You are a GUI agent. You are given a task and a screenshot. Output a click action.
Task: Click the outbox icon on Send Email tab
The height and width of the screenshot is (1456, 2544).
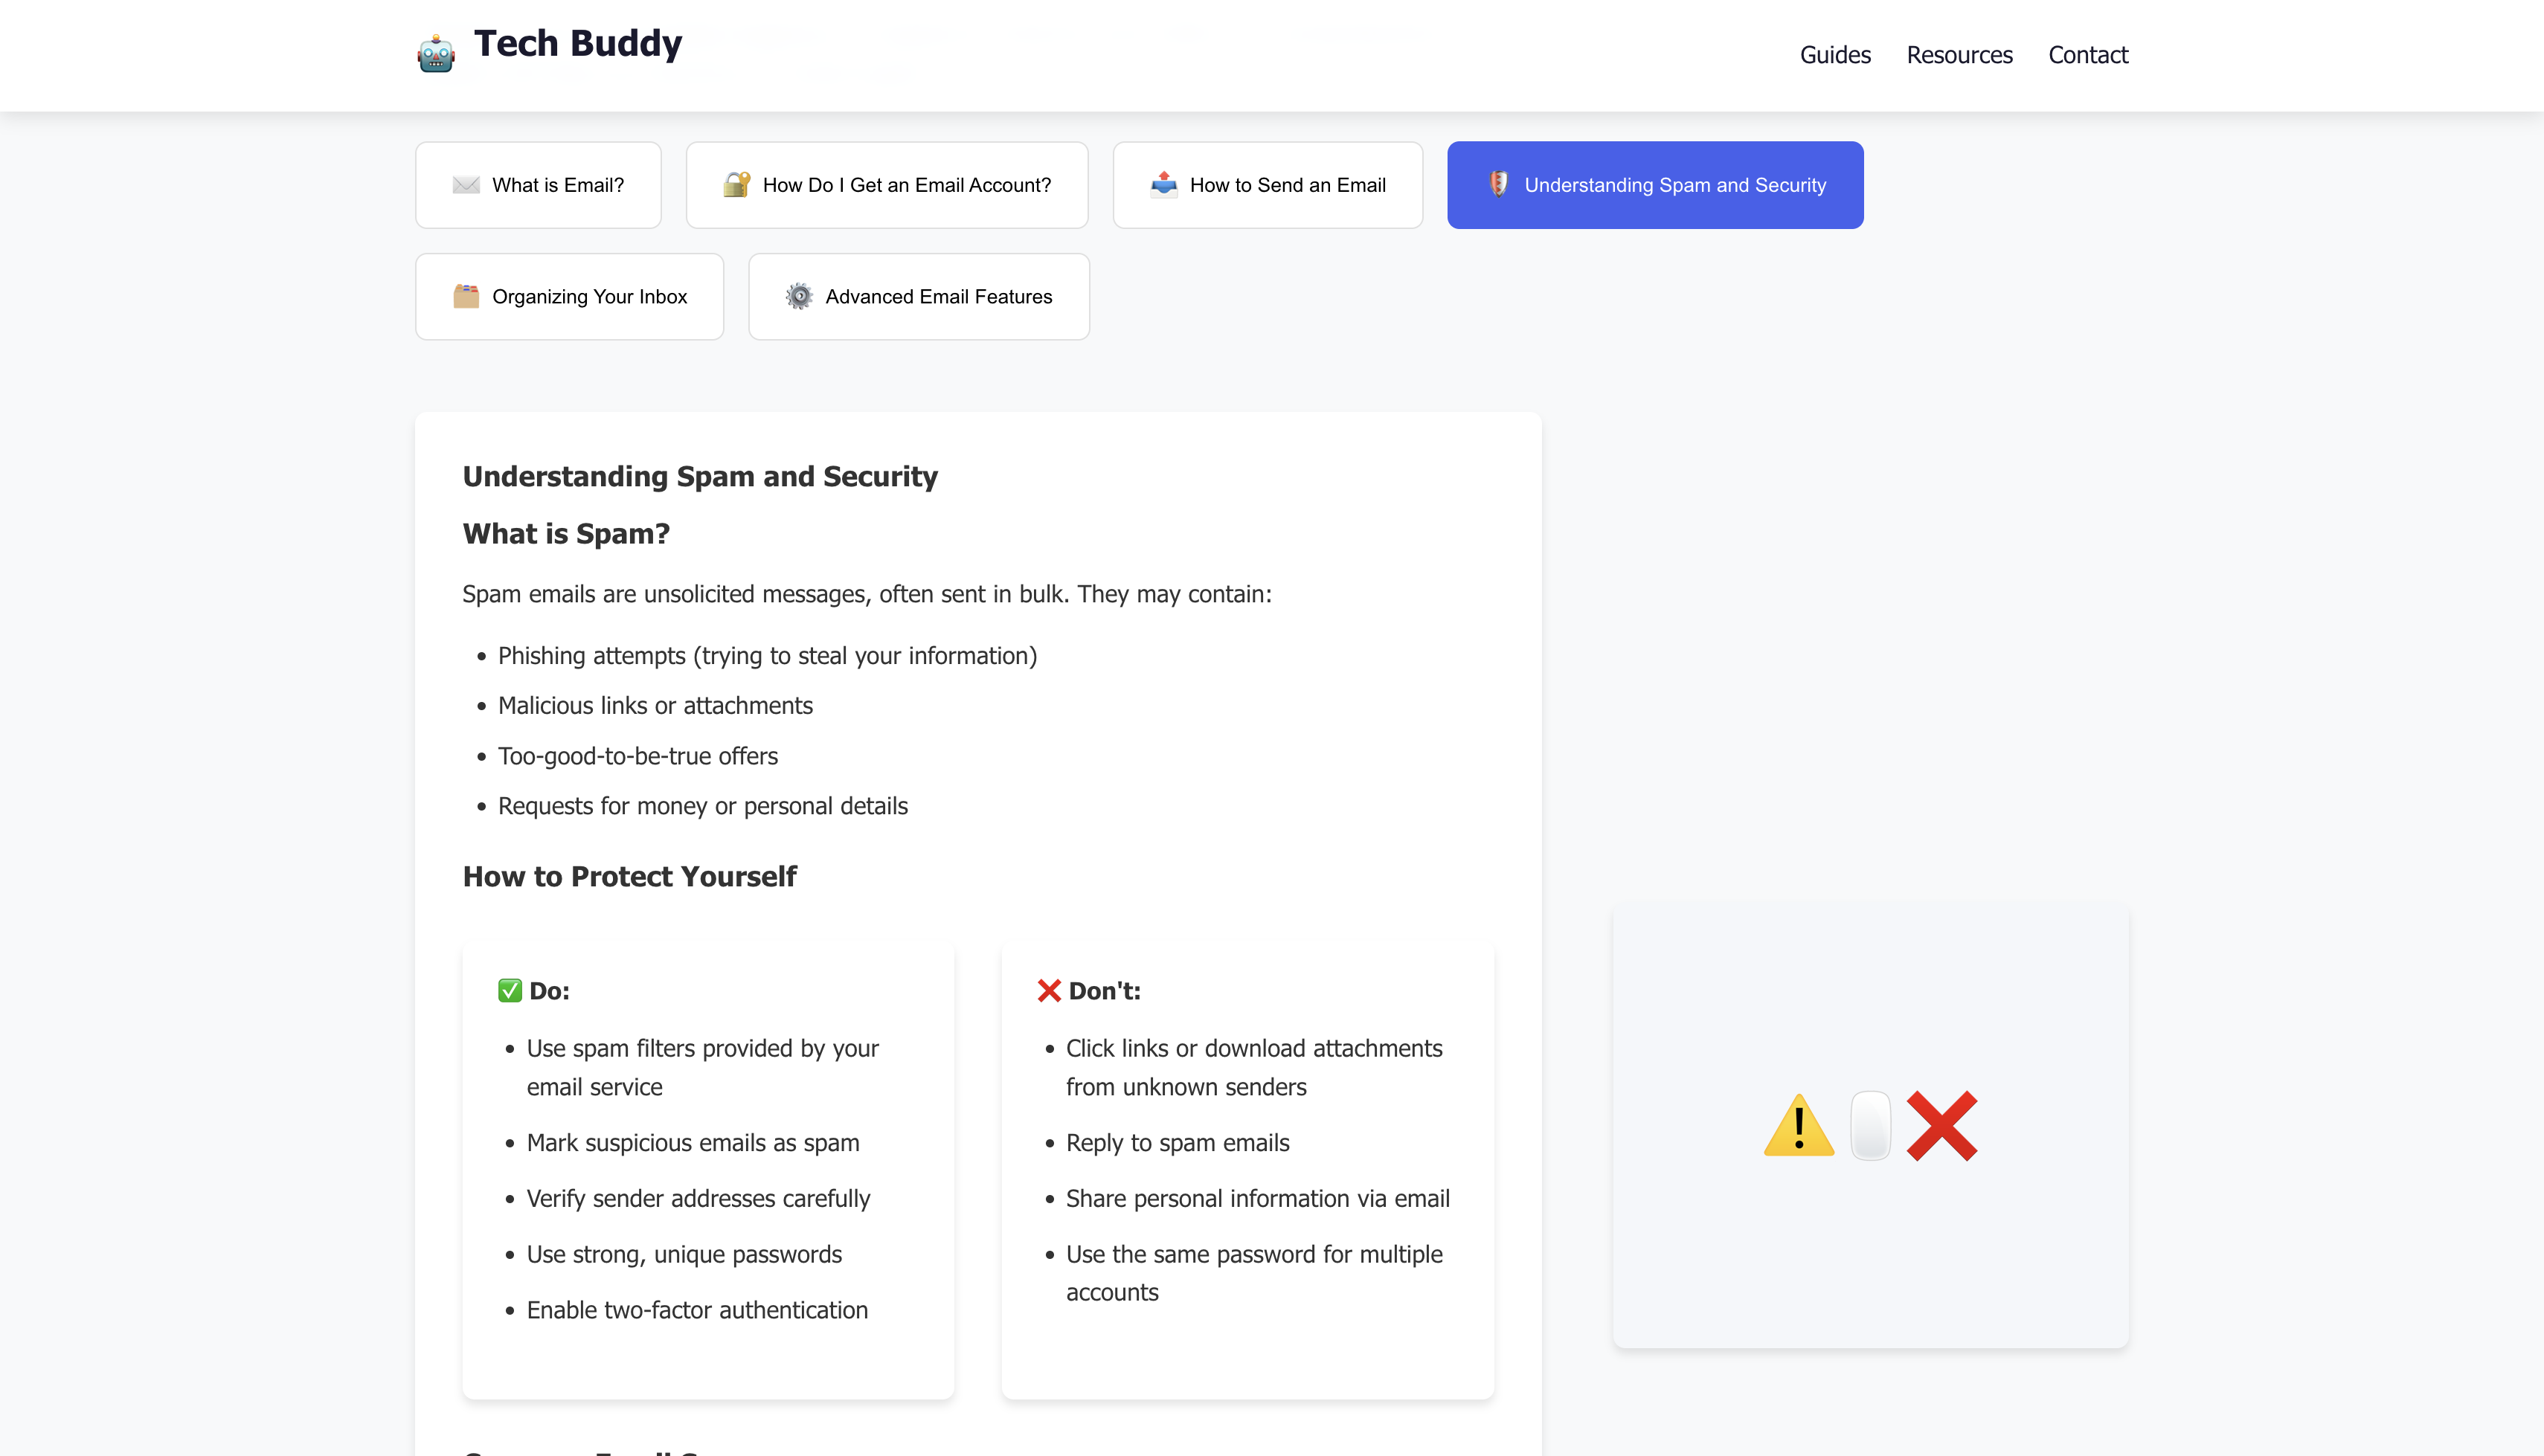[x=1163, y=185]
